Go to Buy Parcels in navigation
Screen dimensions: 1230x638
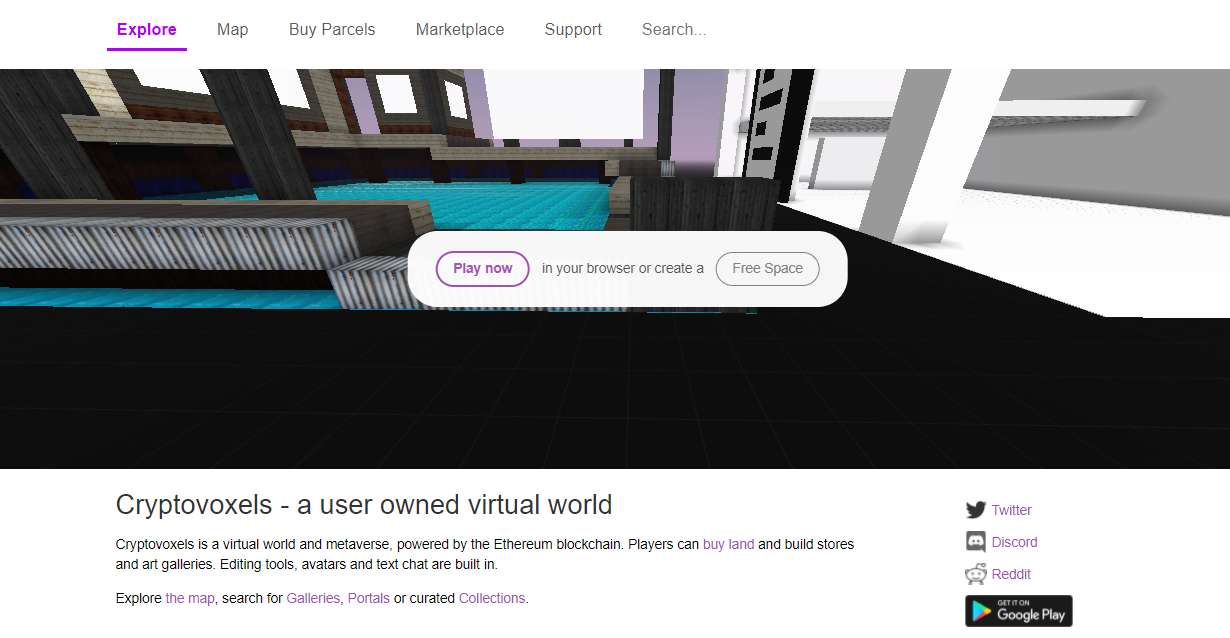pyautogui.click(x=332, y=30)
